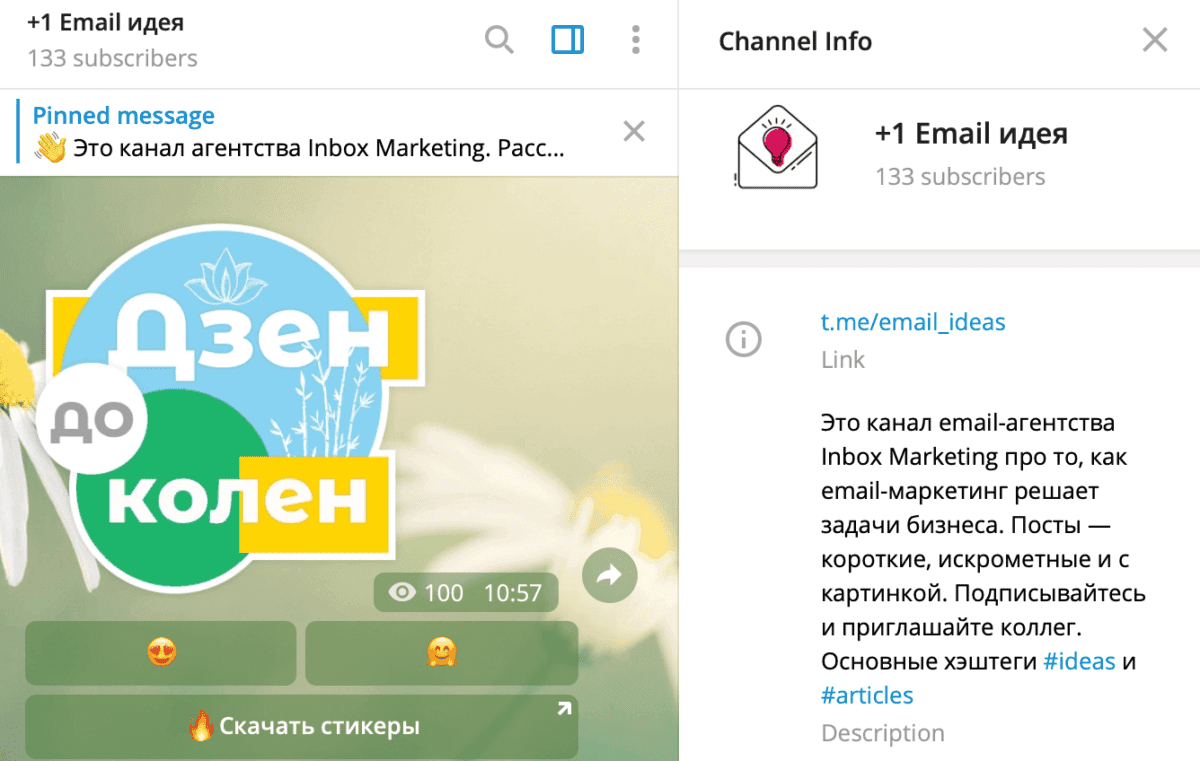React with the hugging face emoji

coord(440,653)
